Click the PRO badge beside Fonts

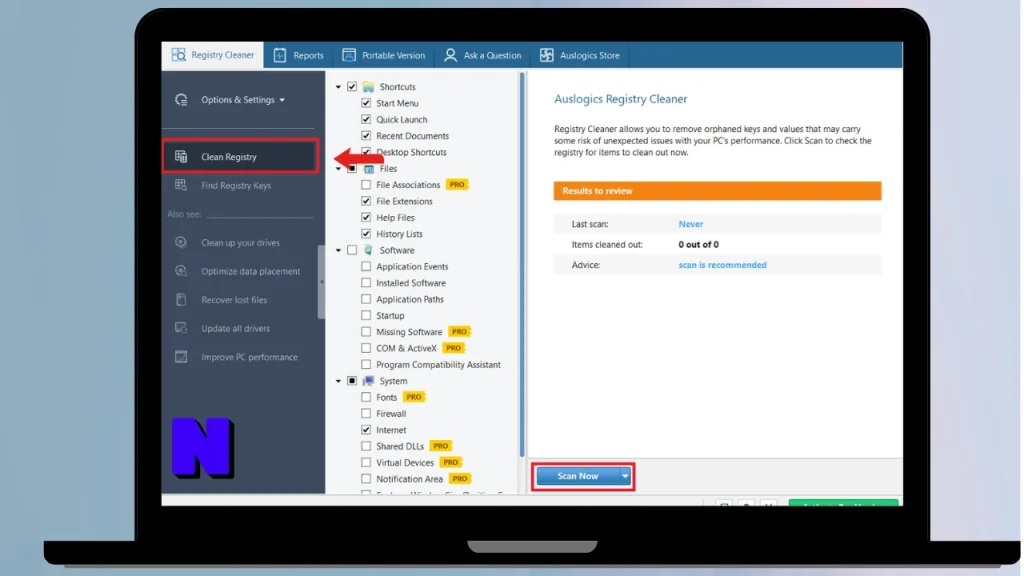tap(414, 397)
